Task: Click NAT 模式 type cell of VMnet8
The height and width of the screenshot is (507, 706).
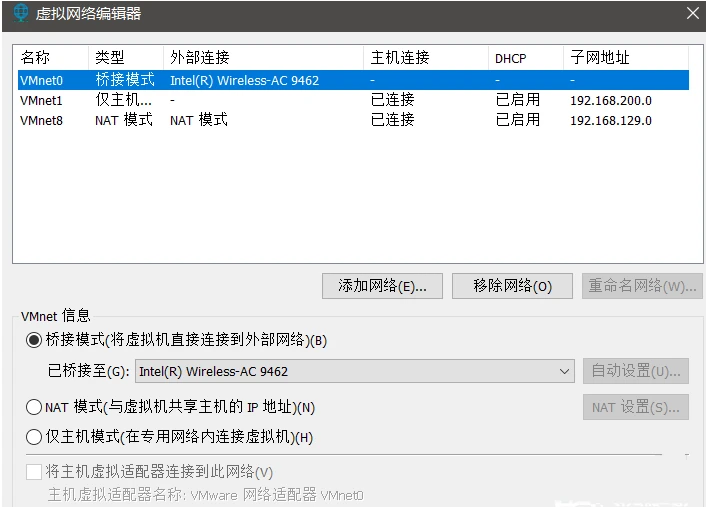Action: (124, 120)
